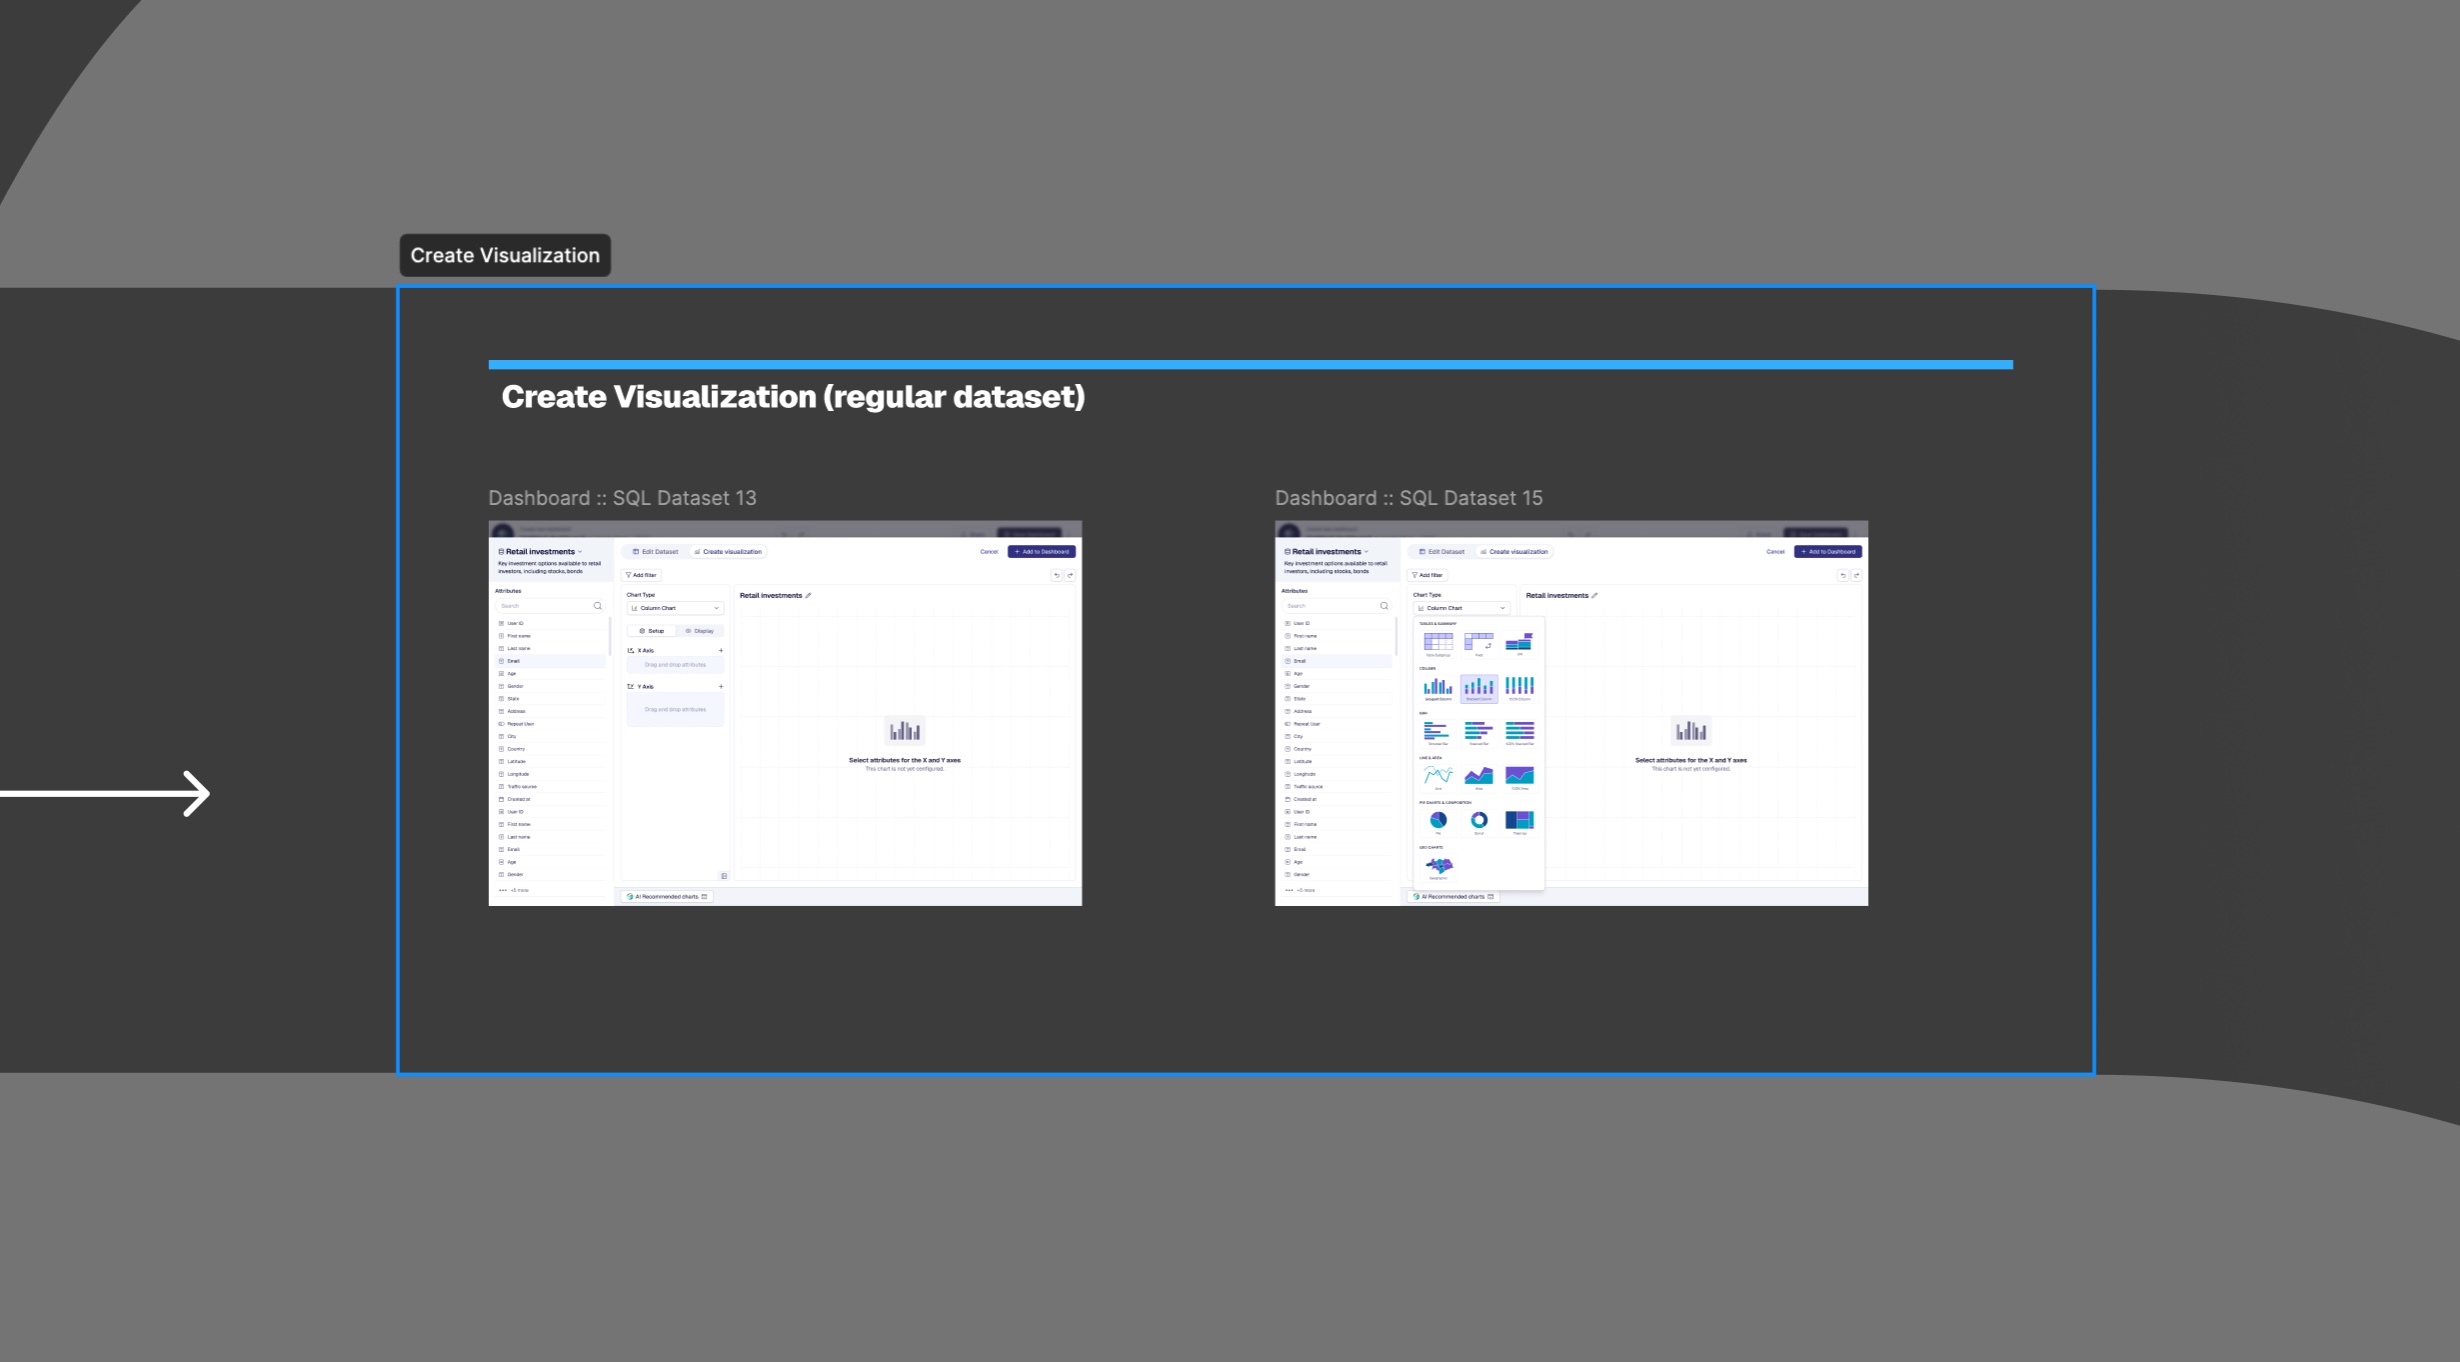Click the X Axis plus icon in Dataset 13 frame
Image resolution: width=2460 pixels, height=1362 pixels.
721,650
